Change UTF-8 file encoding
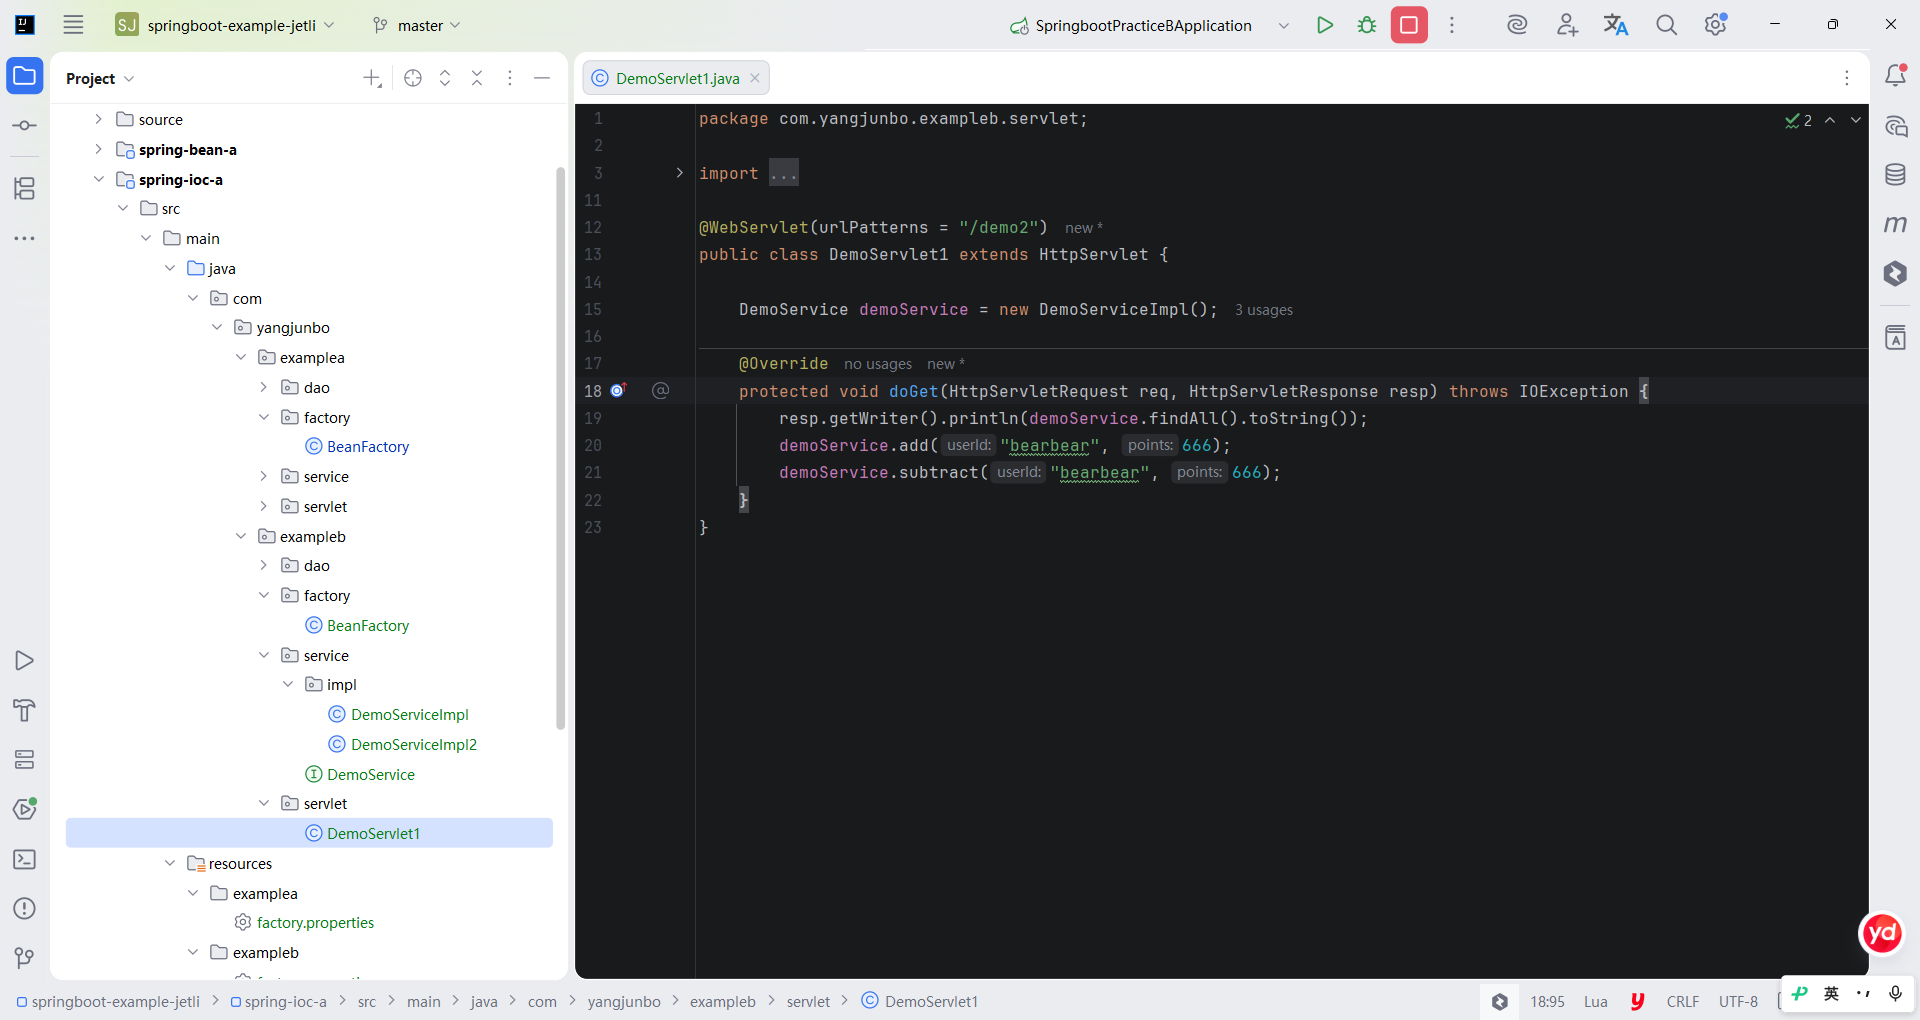The width and height of the screenshot is (1920, 1020). [1738, 1001]
